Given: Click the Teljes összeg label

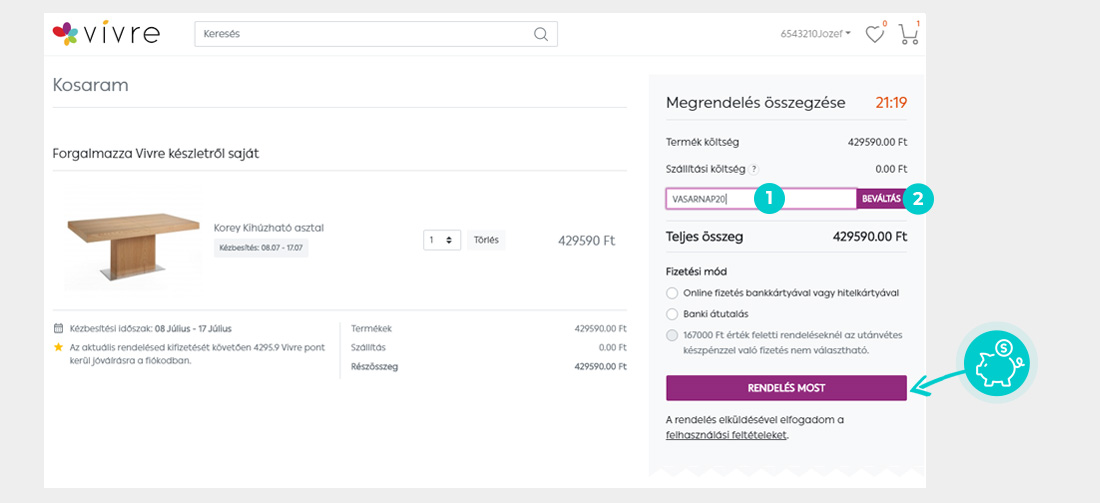Looking at the screenshot, I should coord(704,236).
